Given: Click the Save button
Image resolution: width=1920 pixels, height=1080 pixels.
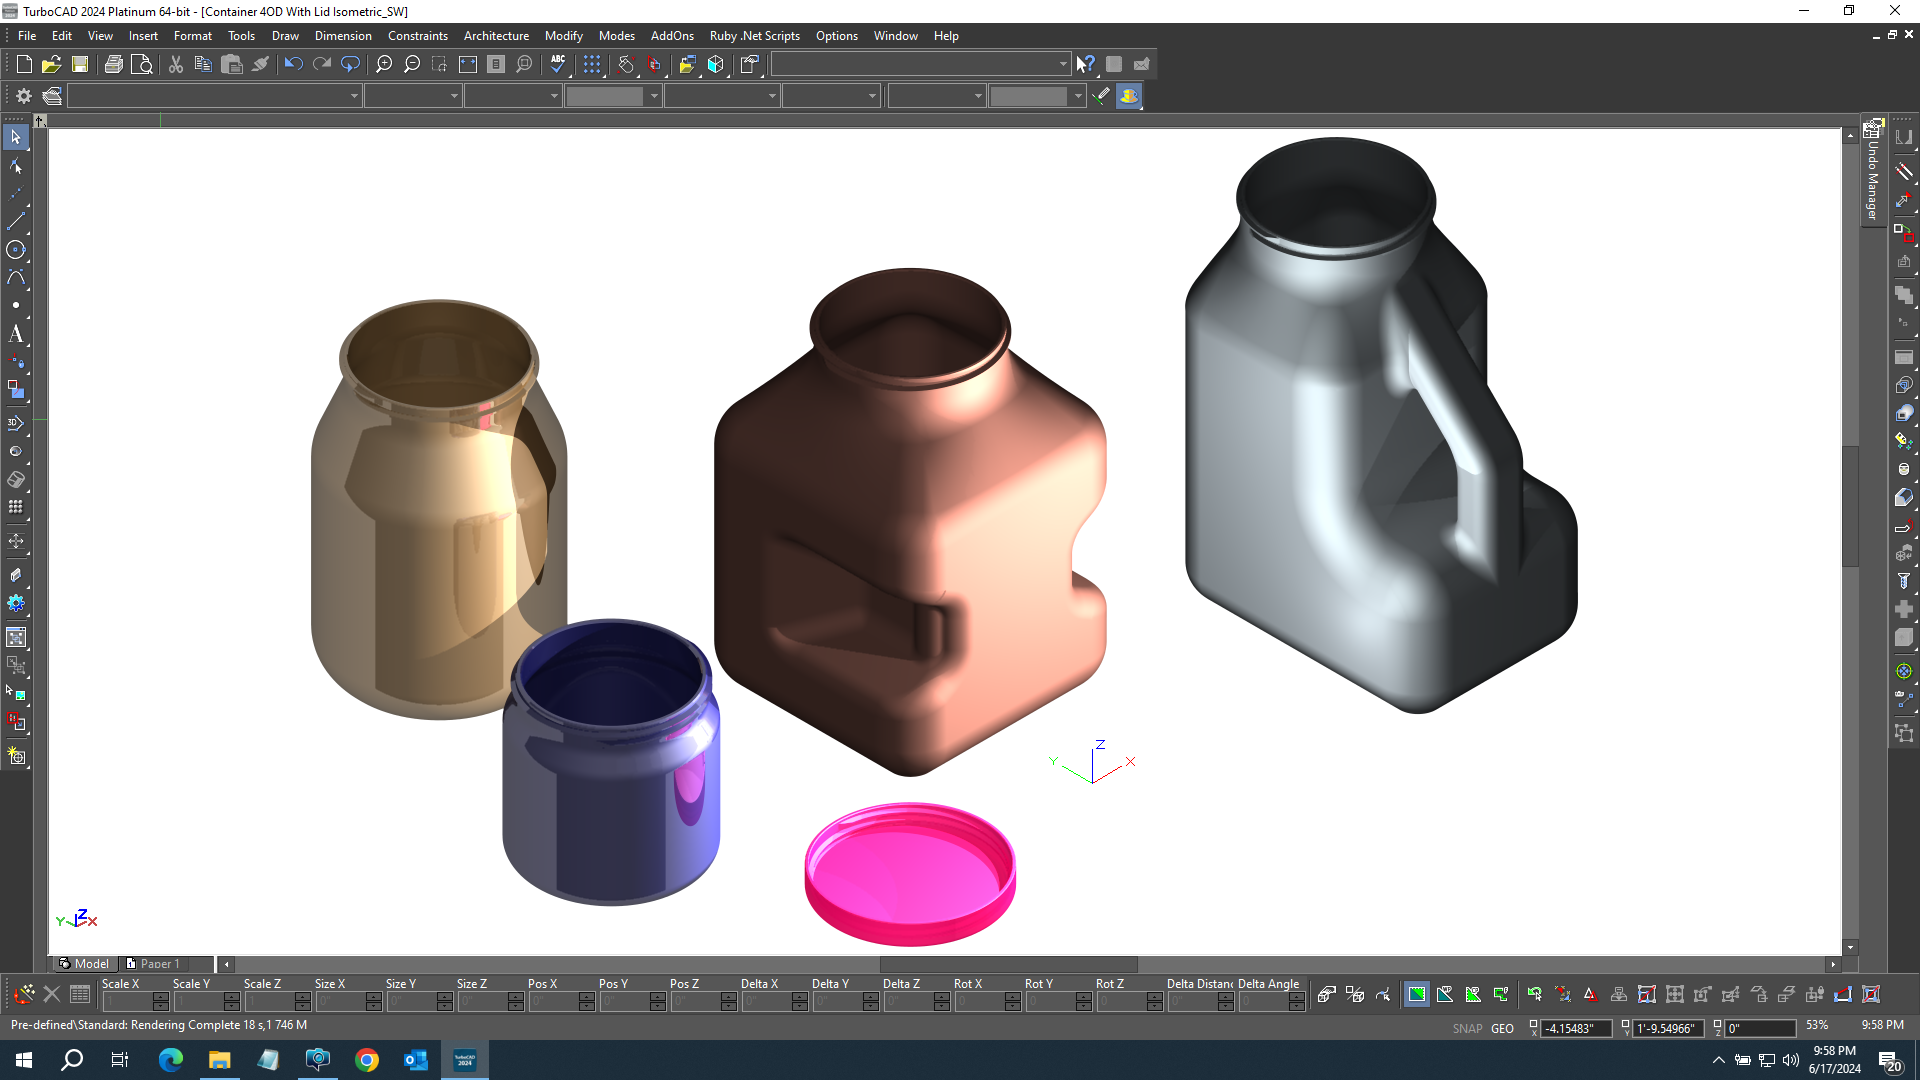Looking at the screenshot, I should coord(80,63).
